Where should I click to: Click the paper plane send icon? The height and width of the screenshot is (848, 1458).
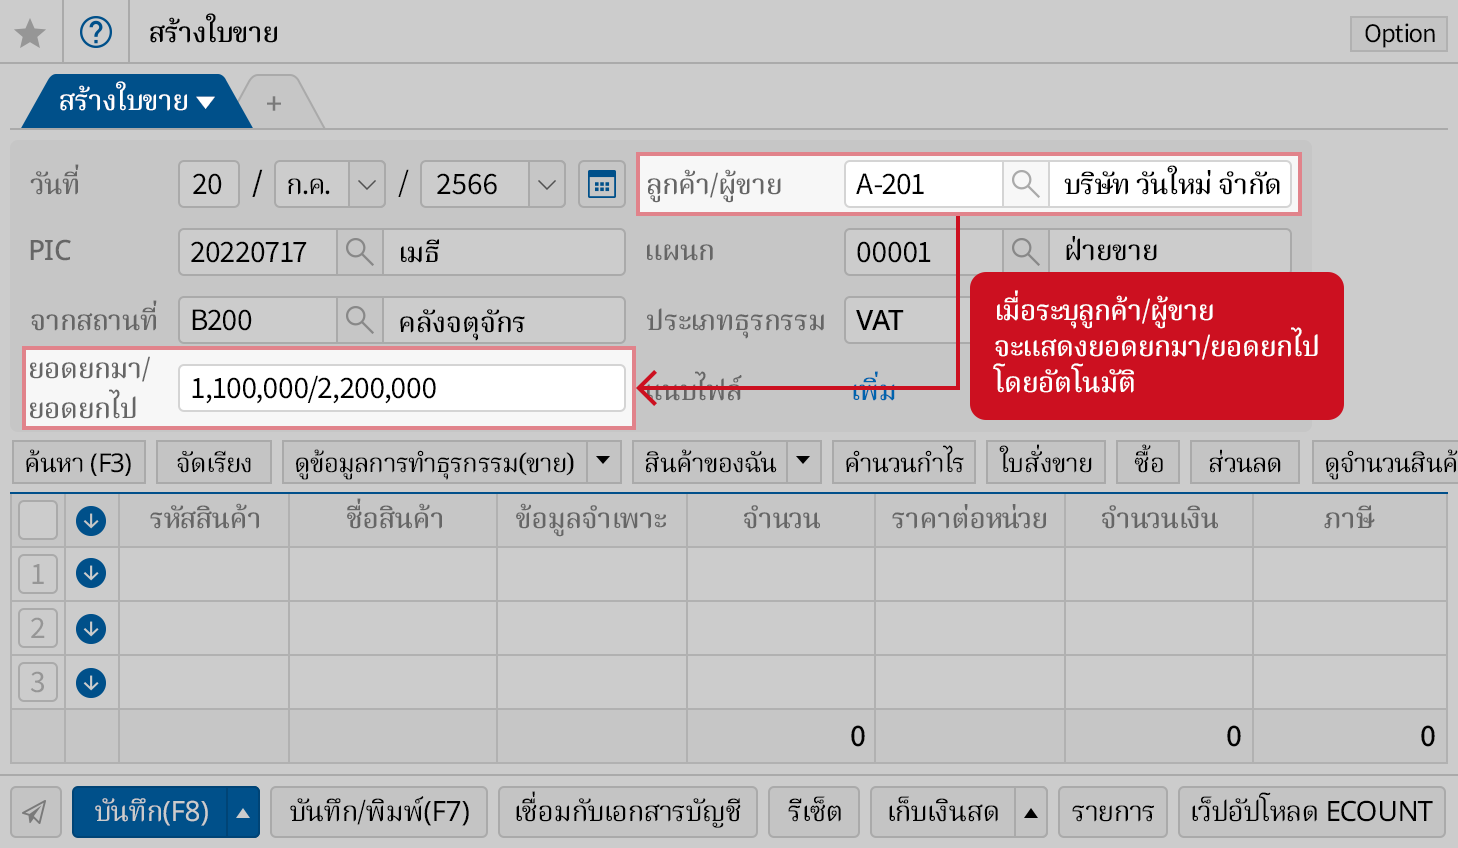pyautogui.click(x=36, y=811)
